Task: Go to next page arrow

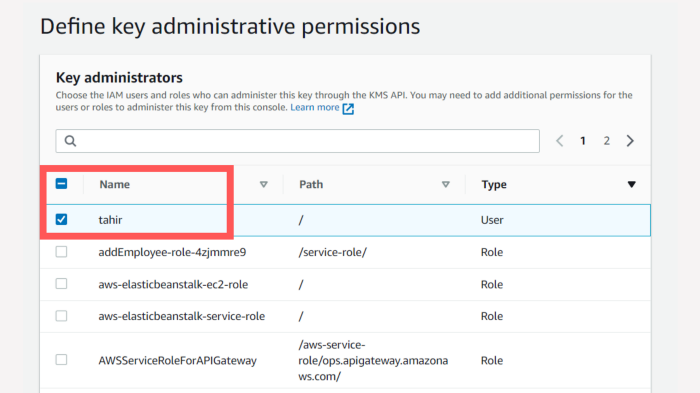Action: click(630, 141)
